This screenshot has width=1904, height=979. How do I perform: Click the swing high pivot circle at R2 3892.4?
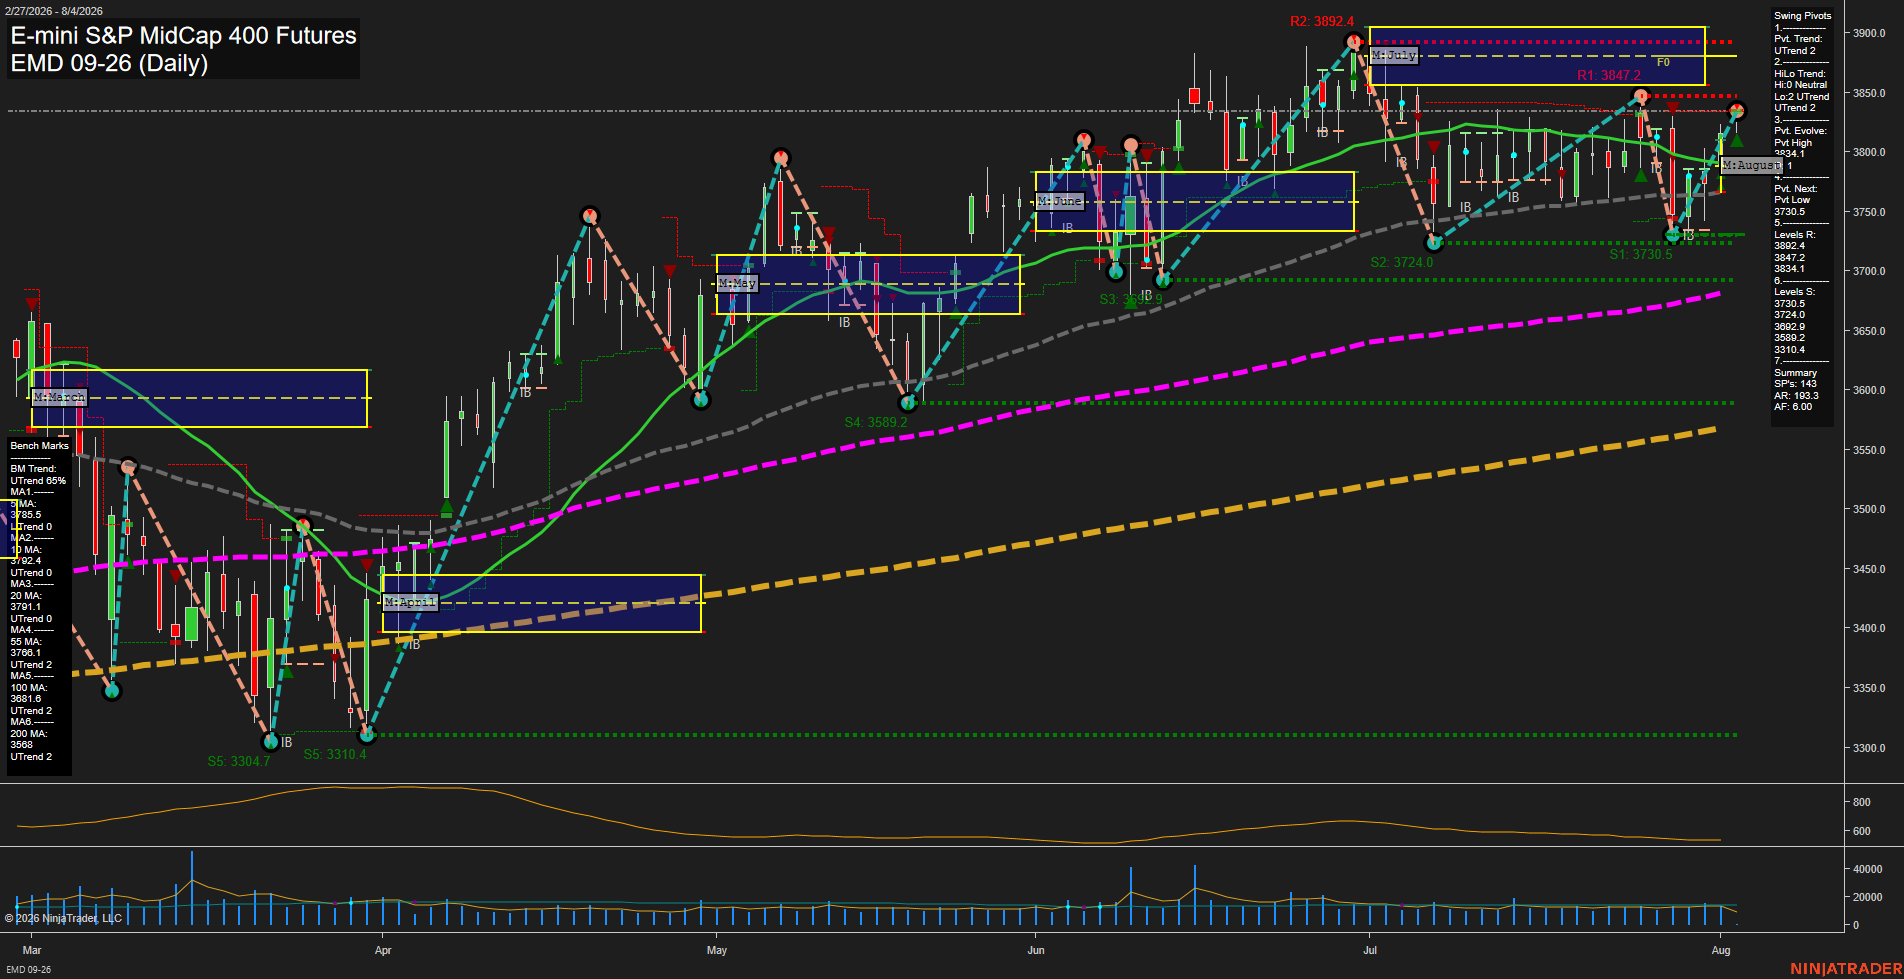(1354, 42)
